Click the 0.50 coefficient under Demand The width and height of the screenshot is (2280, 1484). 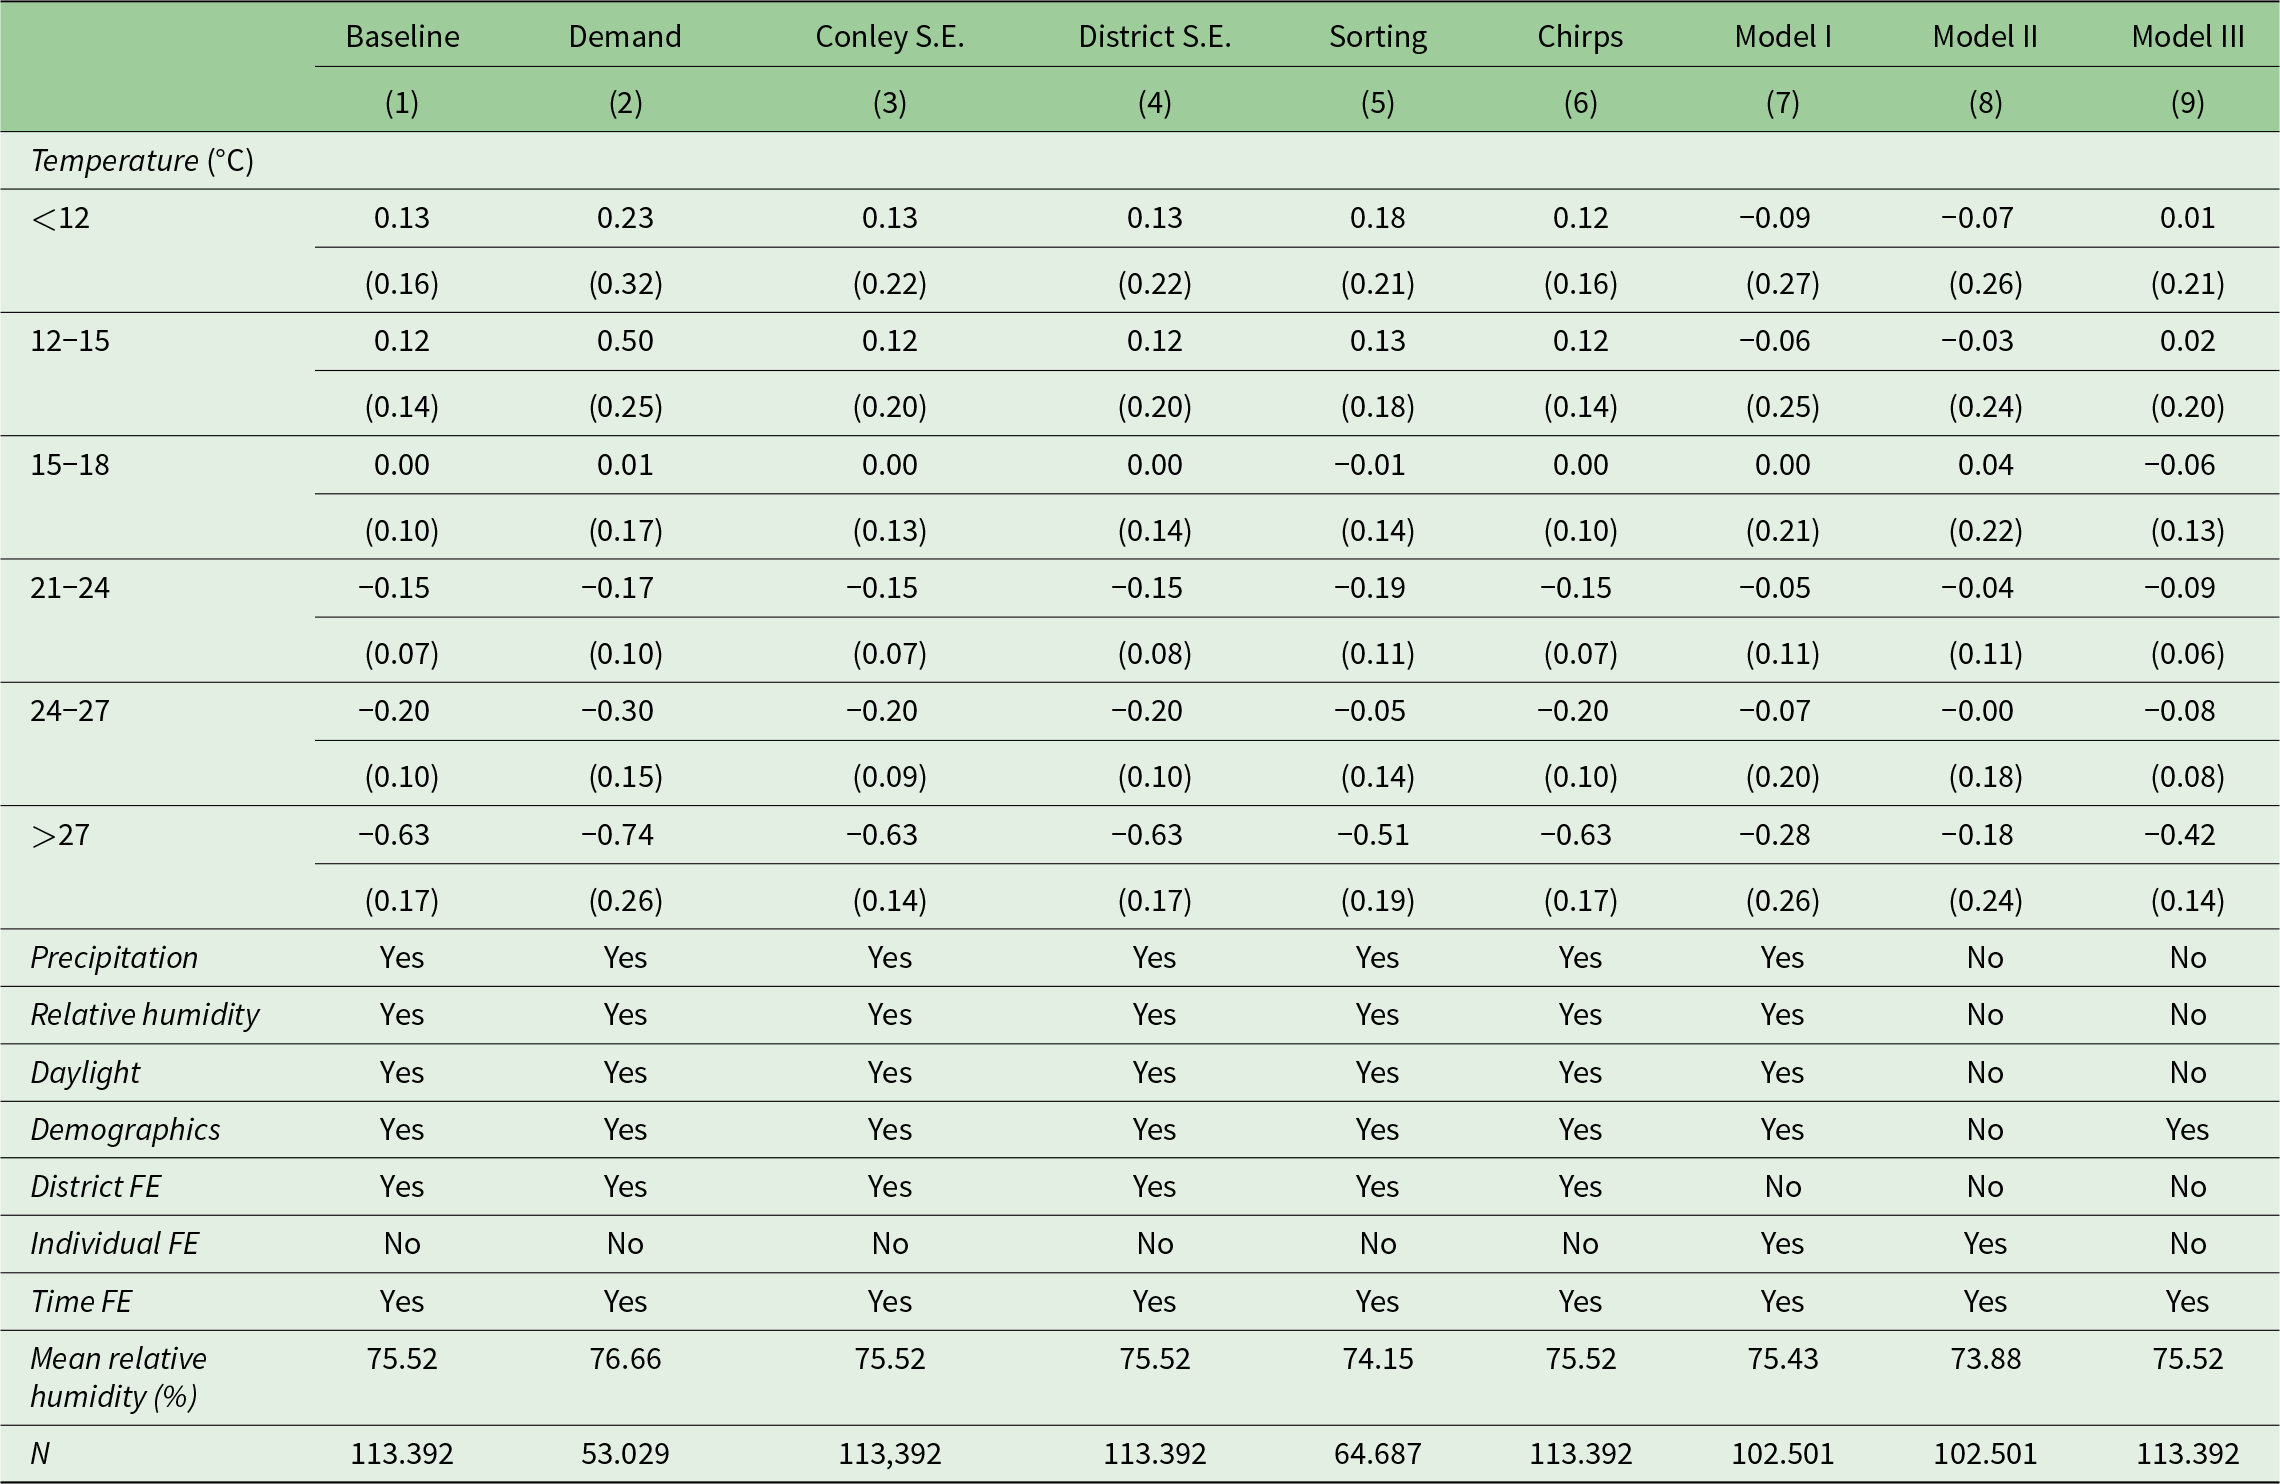(x=625, y=341)
